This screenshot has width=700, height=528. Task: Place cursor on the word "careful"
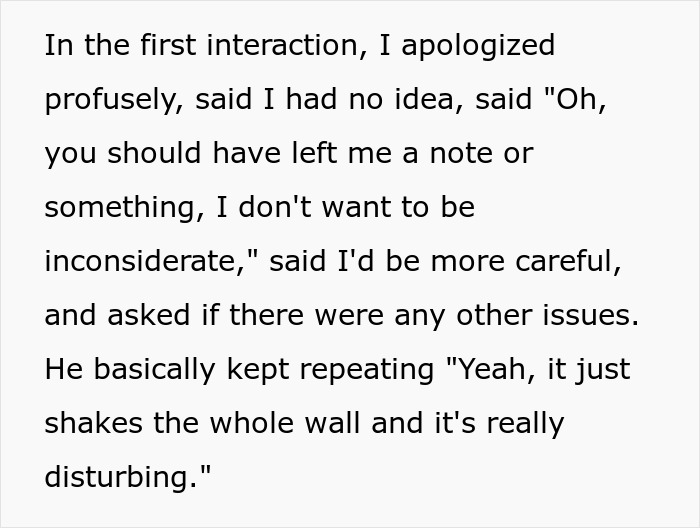580,262
